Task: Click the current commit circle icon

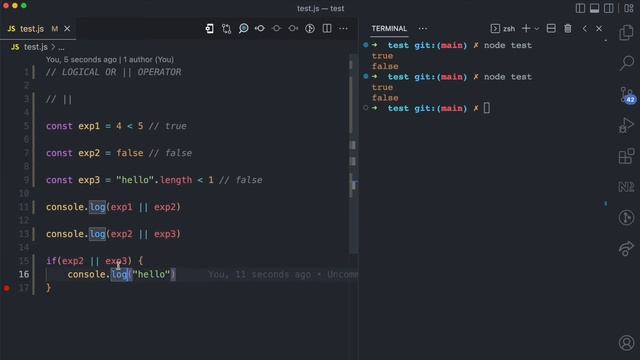Action: click(276, 29)
